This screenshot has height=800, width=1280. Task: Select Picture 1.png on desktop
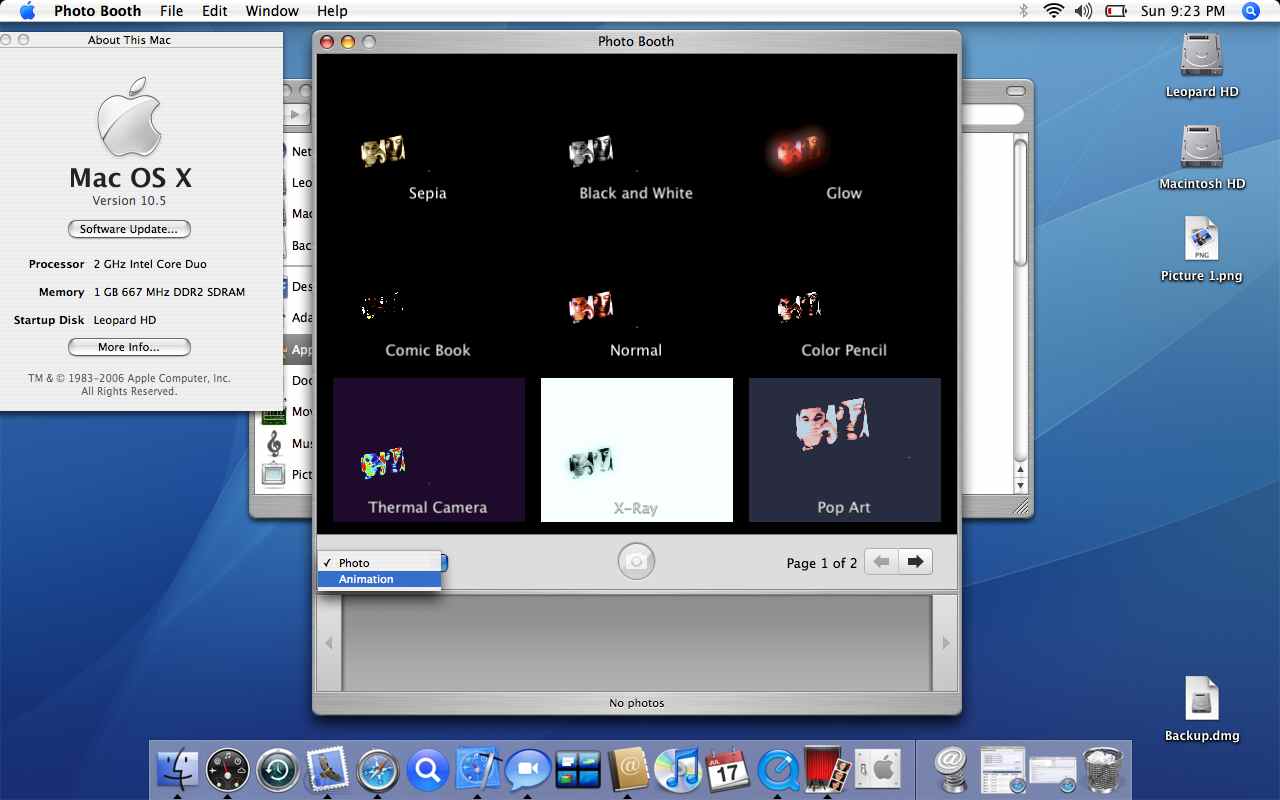click(1201, 250)
